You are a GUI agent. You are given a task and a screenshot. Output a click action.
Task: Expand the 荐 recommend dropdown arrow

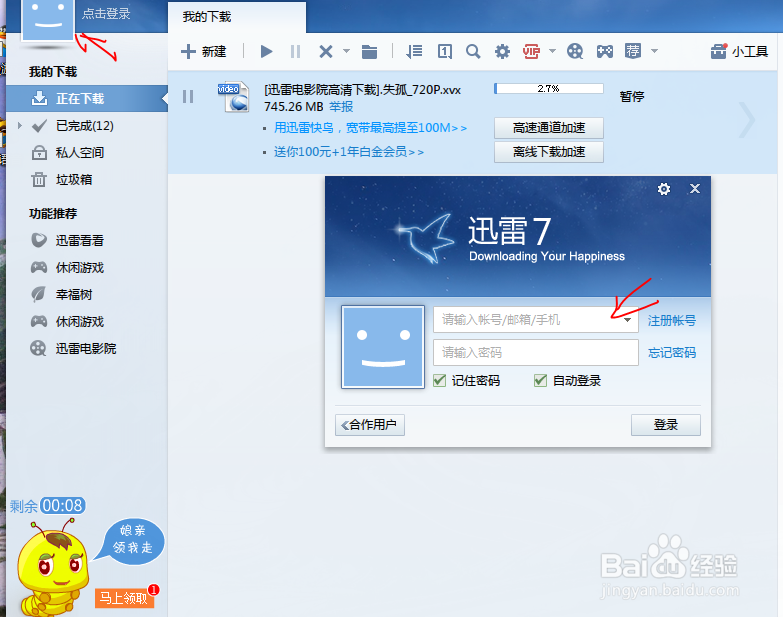point(654,51)
